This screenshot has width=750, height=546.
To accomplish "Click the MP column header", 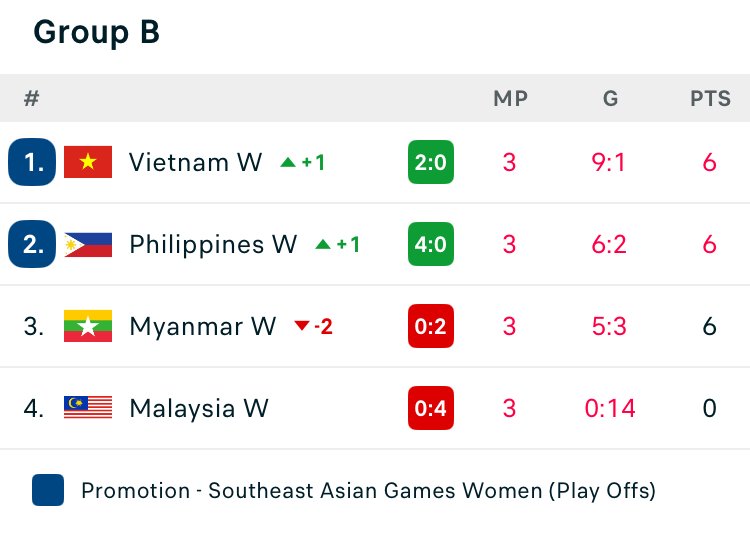I will [510, 99].
